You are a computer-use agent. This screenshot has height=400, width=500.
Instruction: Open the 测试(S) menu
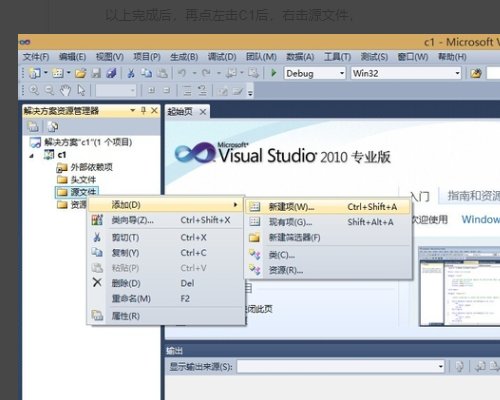[374, 57]
